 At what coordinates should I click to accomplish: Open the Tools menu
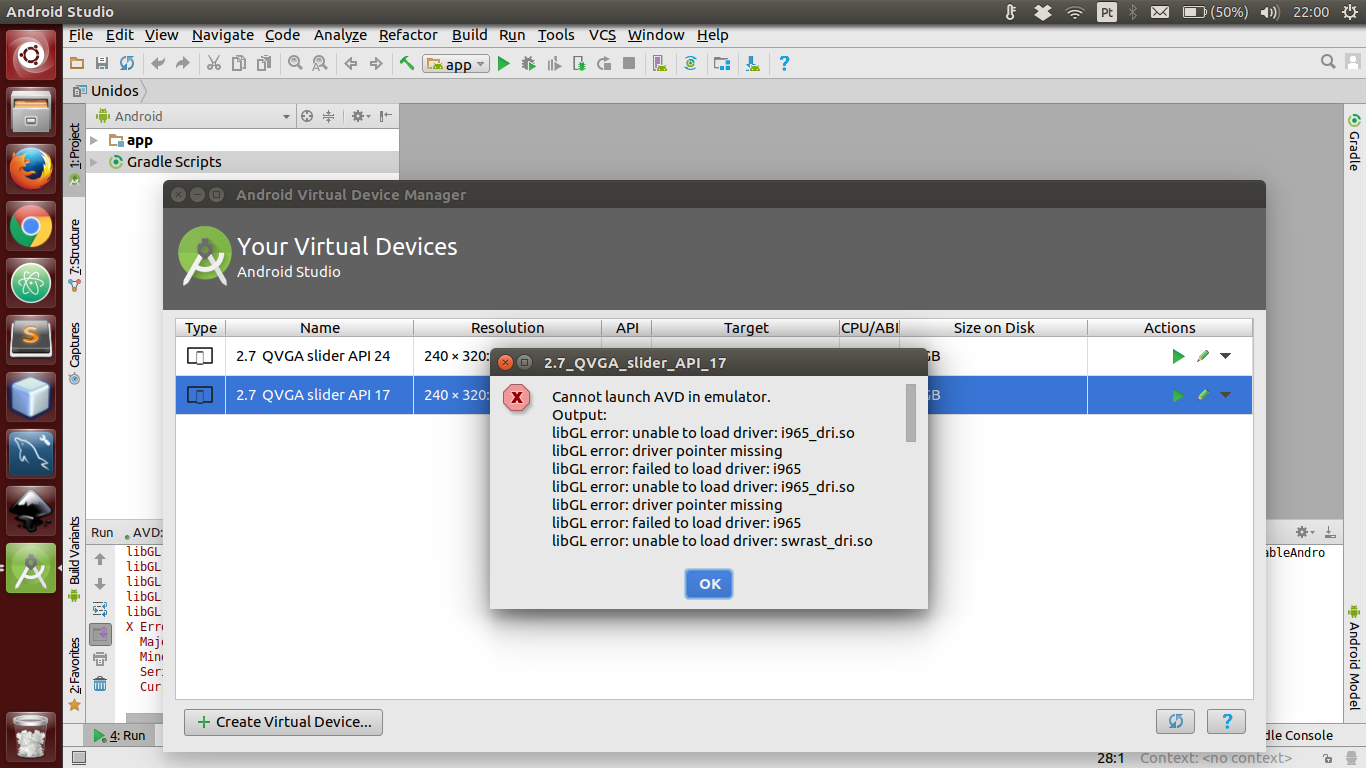(x=556, y=34)
